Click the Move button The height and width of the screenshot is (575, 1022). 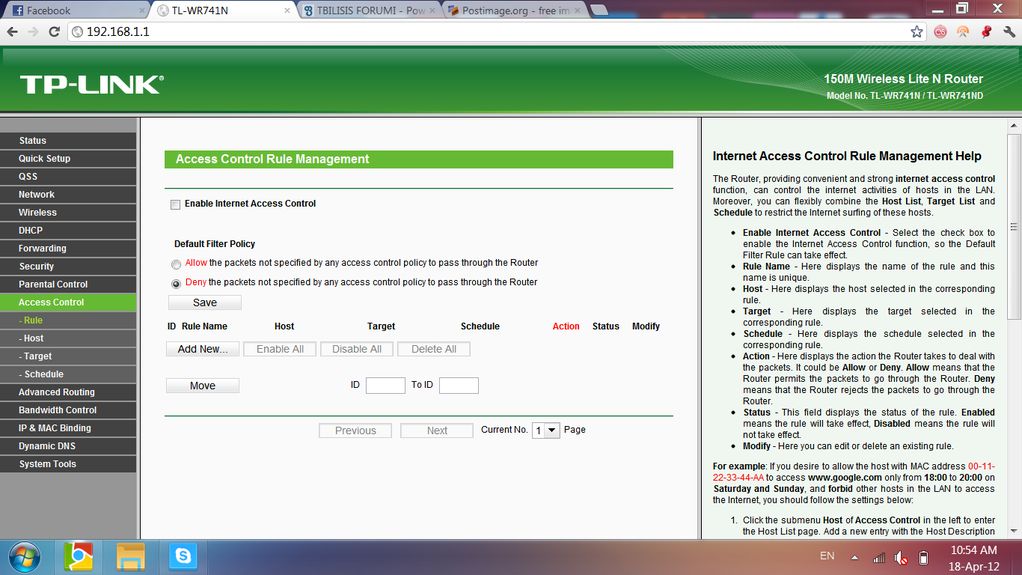click(x=203, y=385)
